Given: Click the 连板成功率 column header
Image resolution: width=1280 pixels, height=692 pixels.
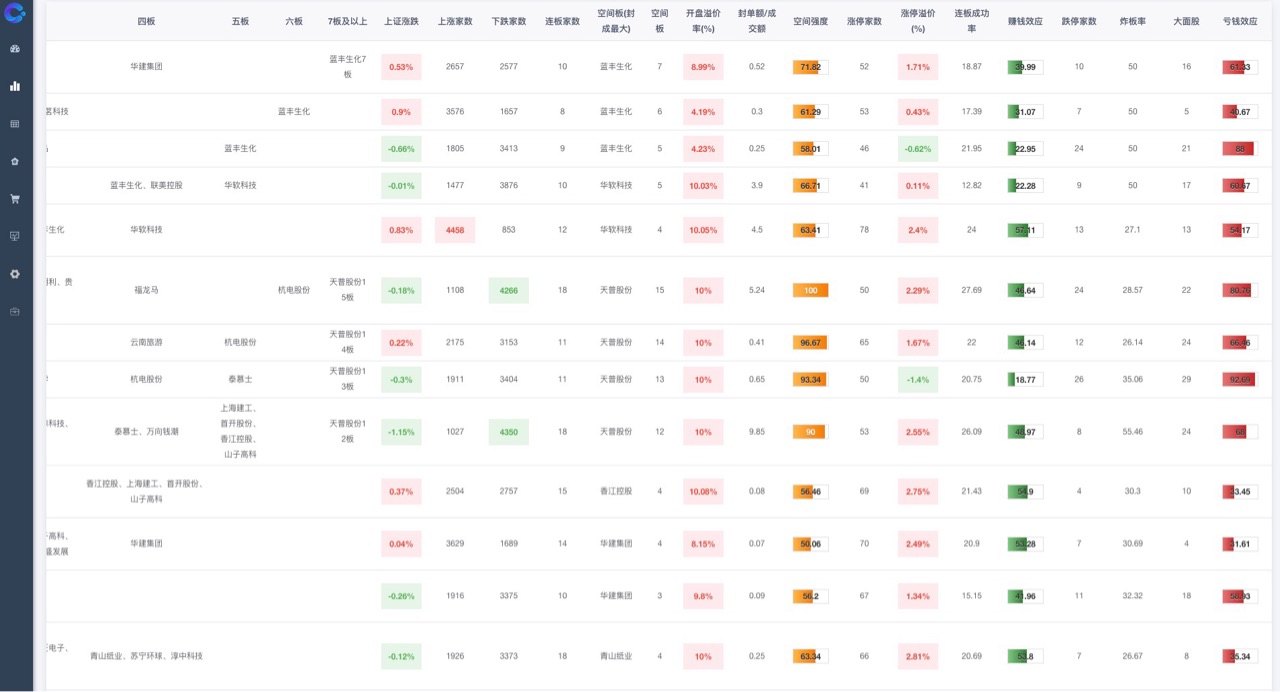Looking at the screenshot, I should coord(971,21).
